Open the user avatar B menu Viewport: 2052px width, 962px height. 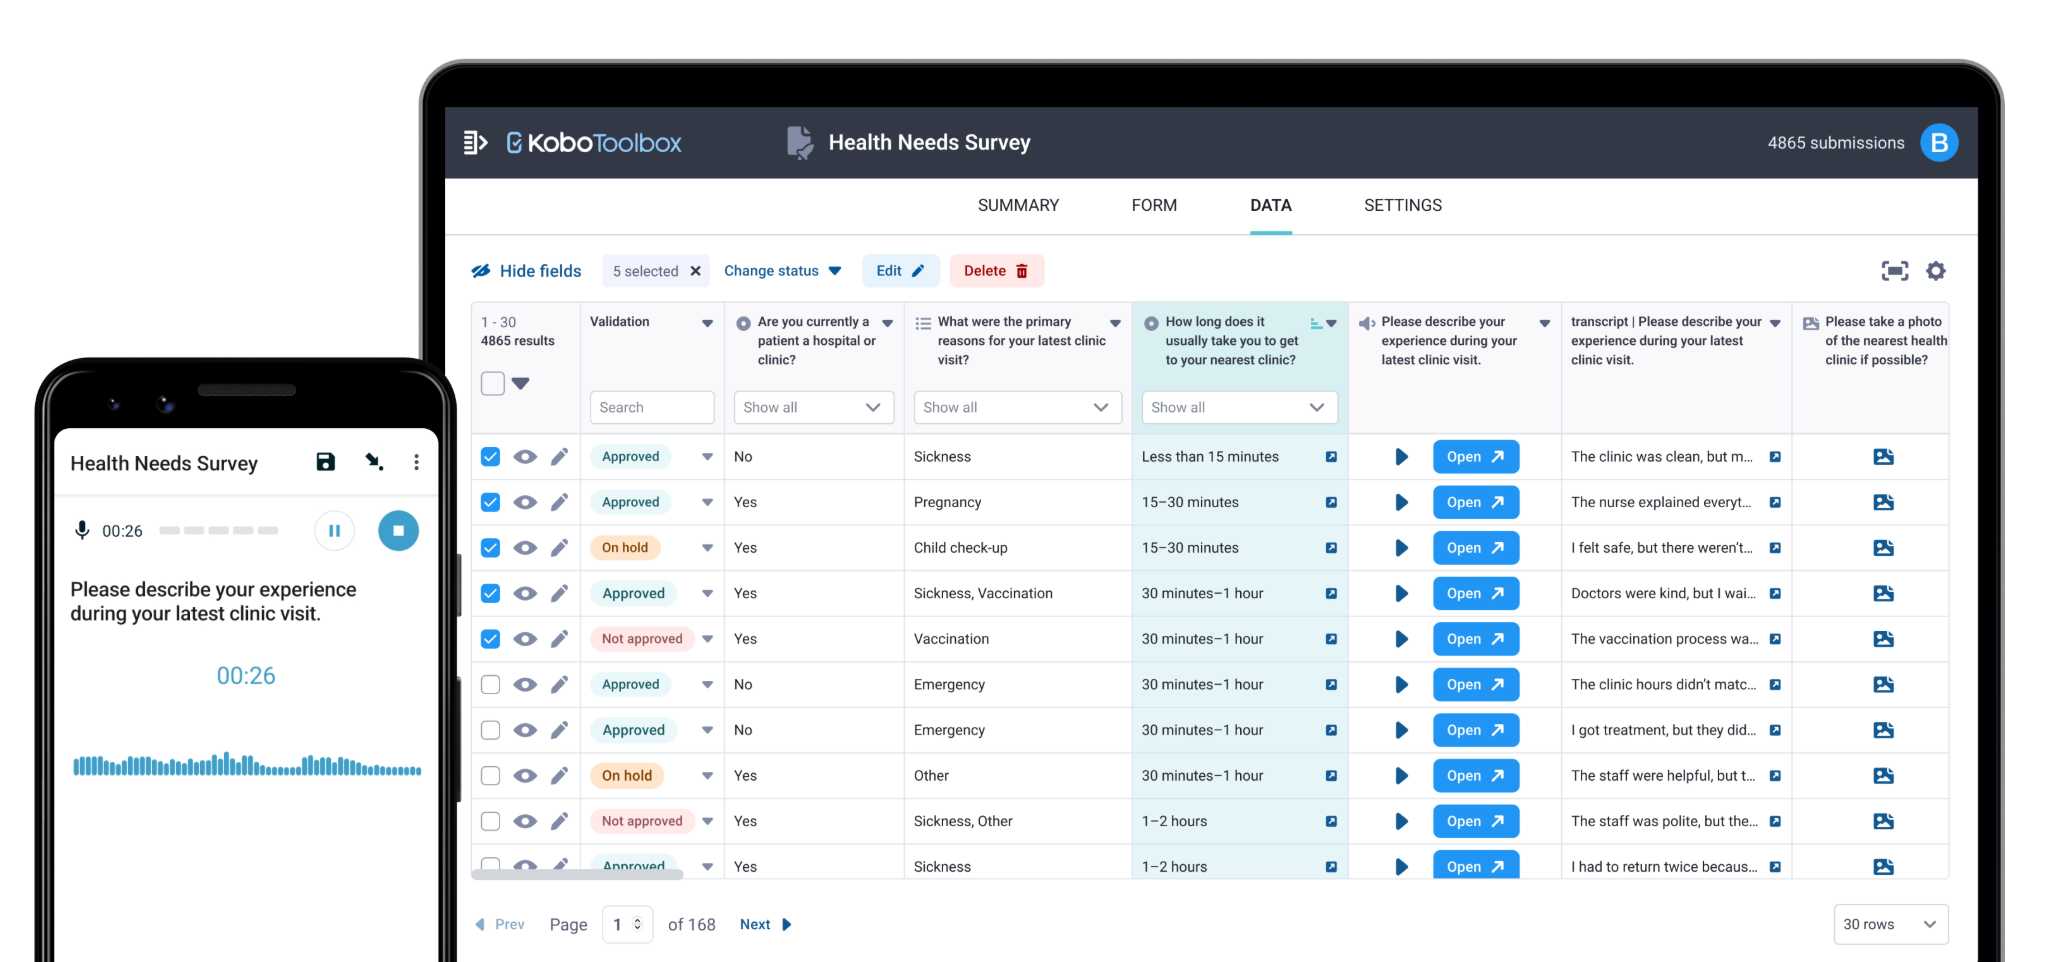[1939, 143]
